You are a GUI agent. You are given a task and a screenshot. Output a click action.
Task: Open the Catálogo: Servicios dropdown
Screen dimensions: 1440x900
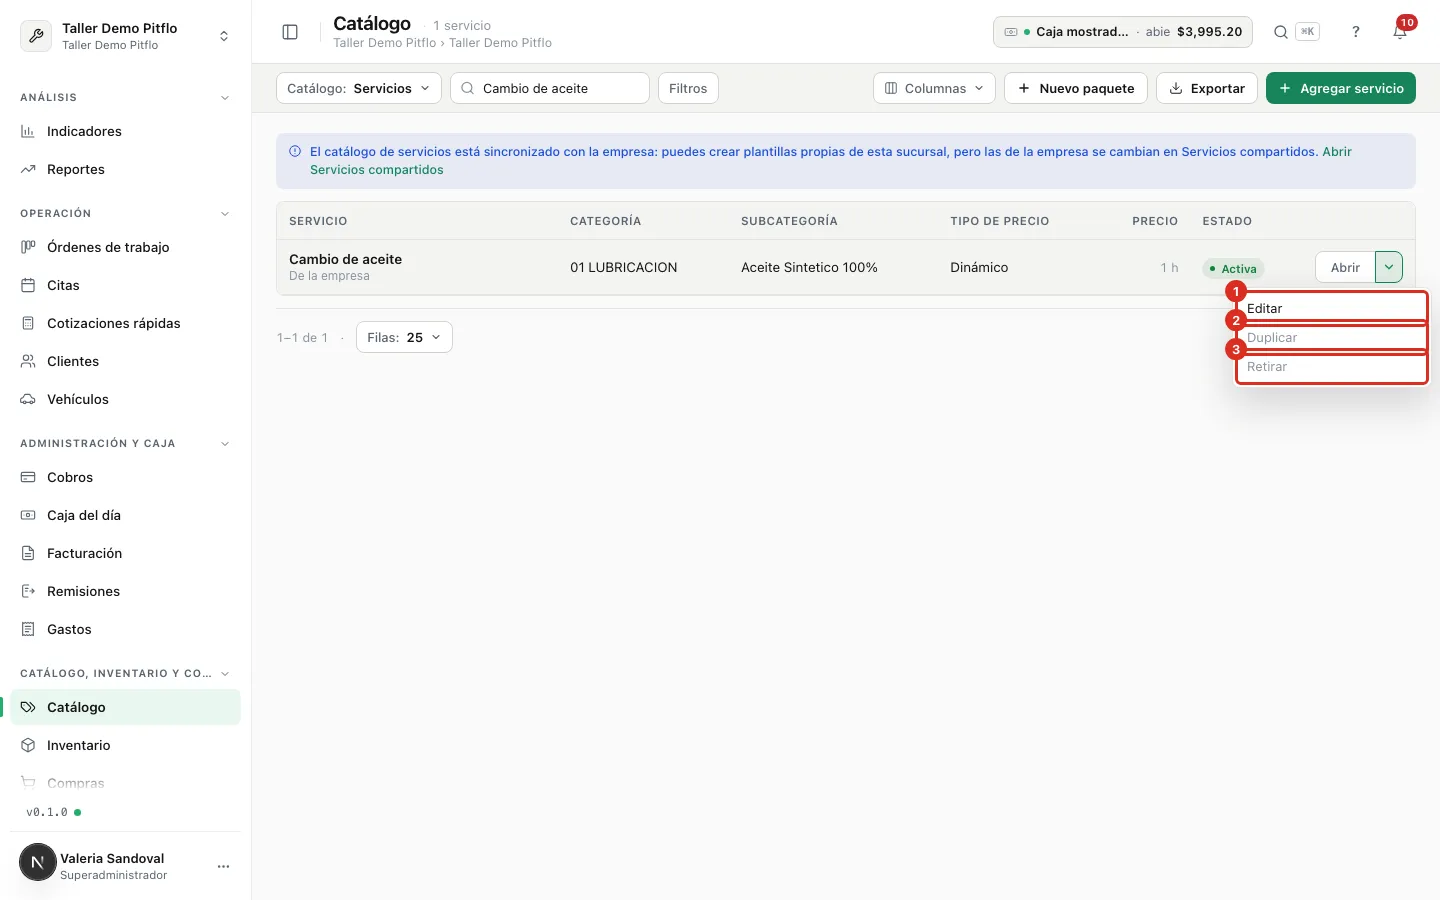click(359, 88)
